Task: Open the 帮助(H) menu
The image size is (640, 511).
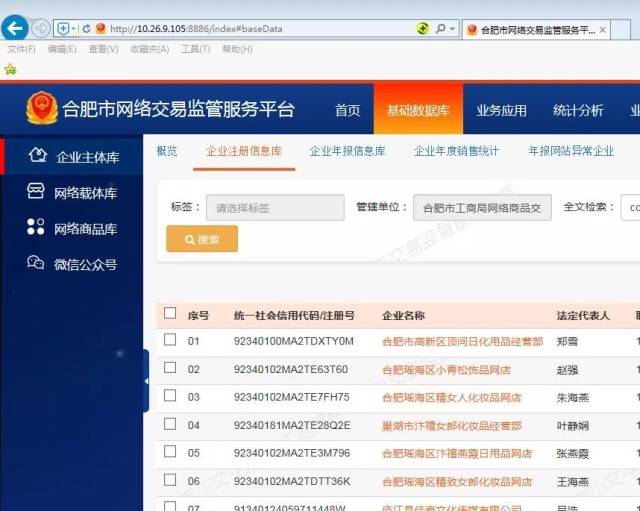Action: (237, 49)
